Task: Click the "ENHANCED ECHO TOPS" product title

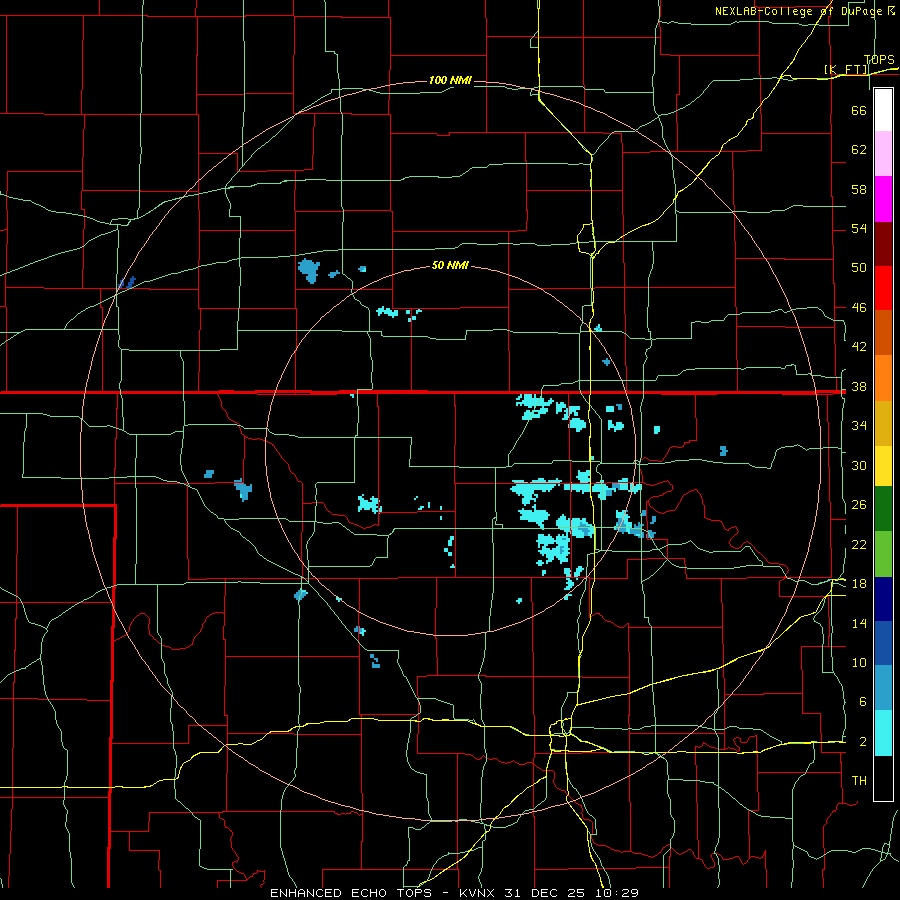Action: click(351, 893)
